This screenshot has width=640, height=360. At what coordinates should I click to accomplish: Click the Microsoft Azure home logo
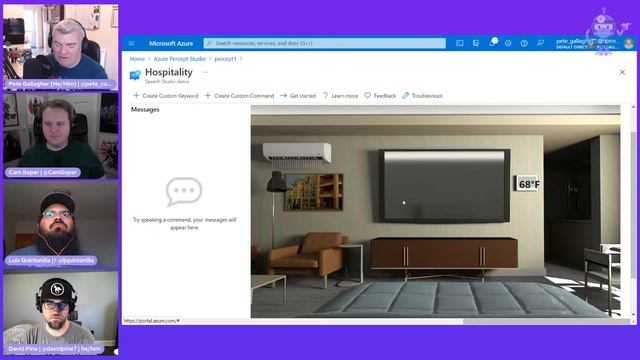(x=171, y=43)
